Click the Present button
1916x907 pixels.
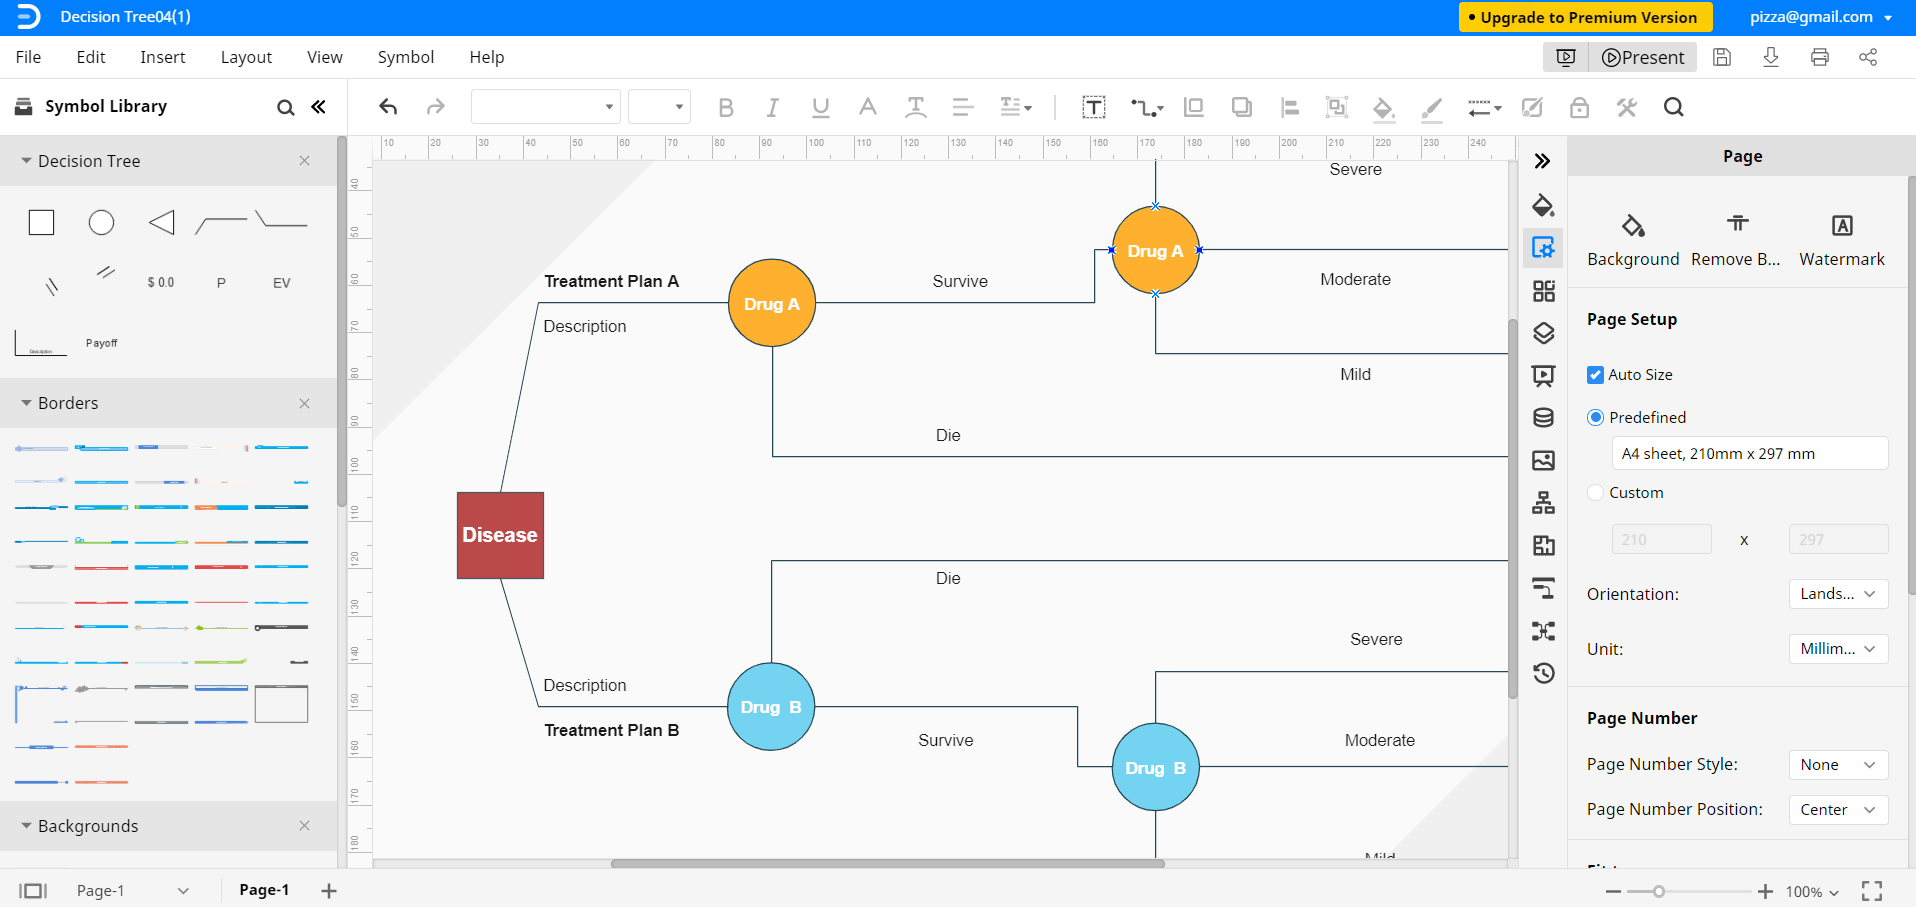pyautogui.click(x=1643, y=57)
